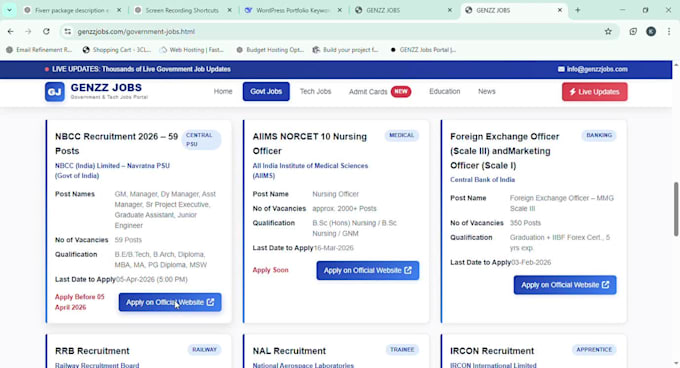This screenshot has width=680, height=368.
Task: Open Shopping Cart bookmark
Action: click(117, 50)
